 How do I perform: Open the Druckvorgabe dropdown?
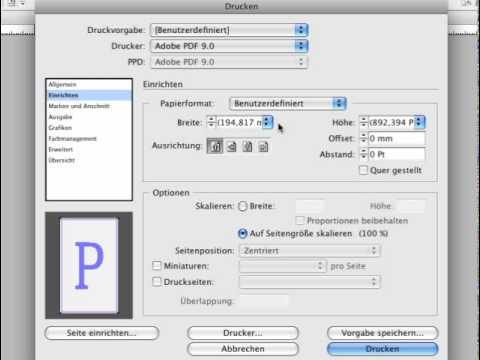229,30
